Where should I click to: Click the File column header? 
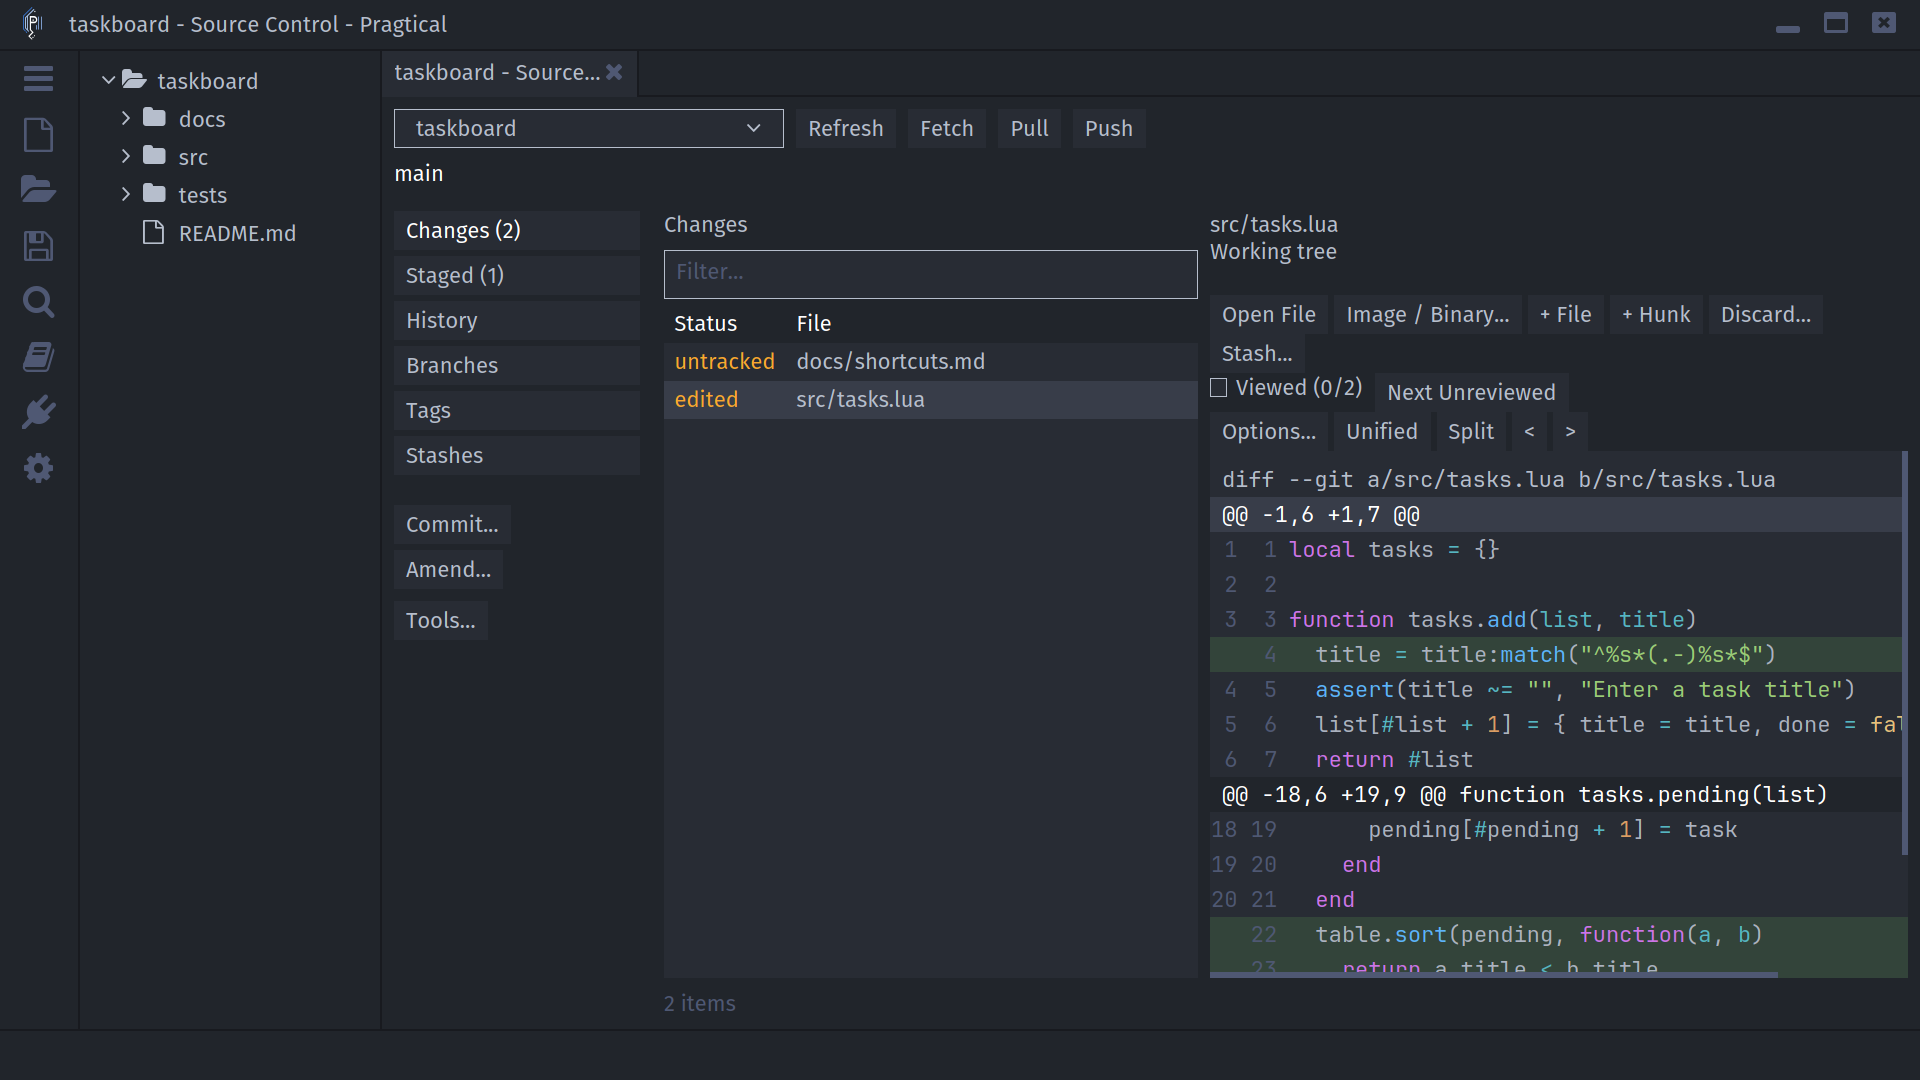click(813, 323)
